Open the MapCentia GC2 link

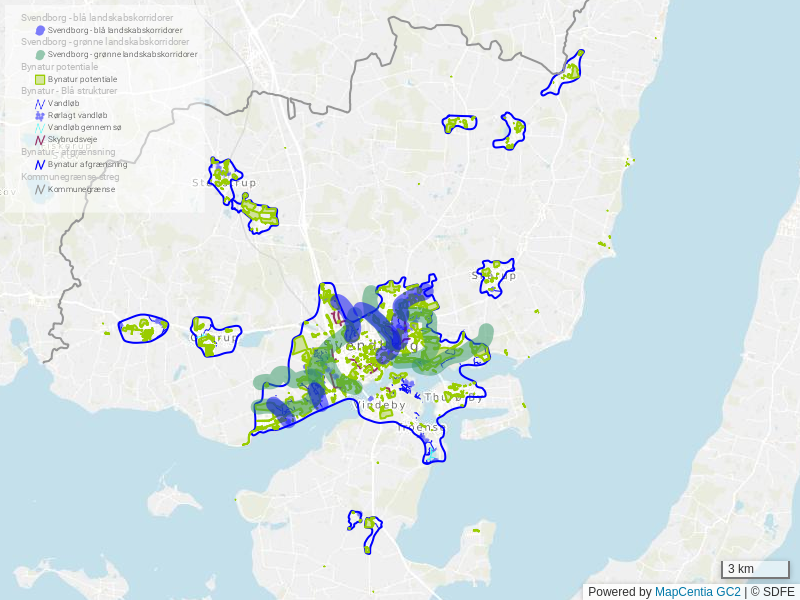click(697, 592)
